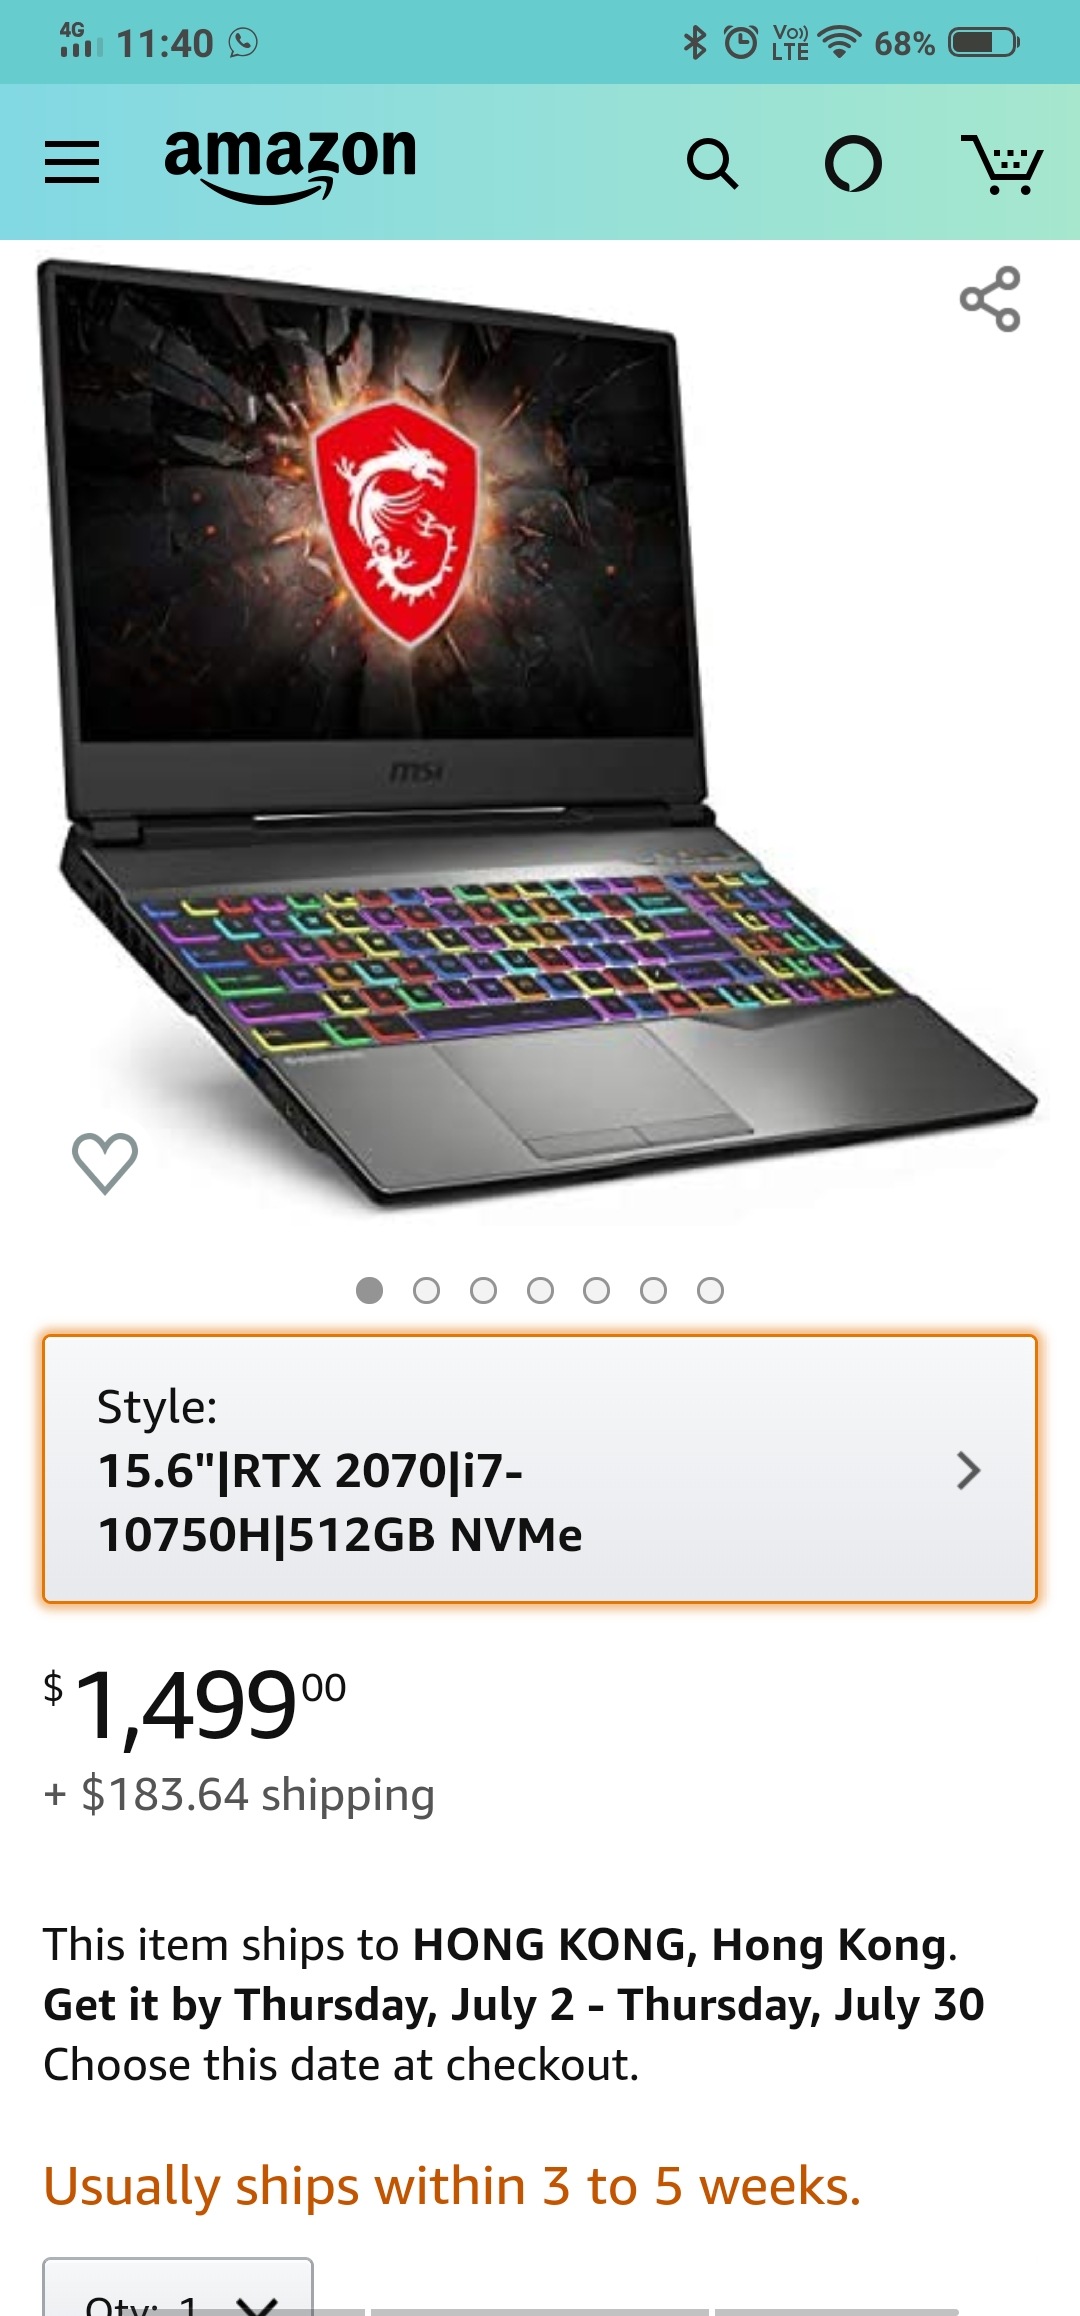Screen dimensions: 1080x2316
Task: Tap the Amazon logo
Action: pyautogui.click(x=290, y=164)
